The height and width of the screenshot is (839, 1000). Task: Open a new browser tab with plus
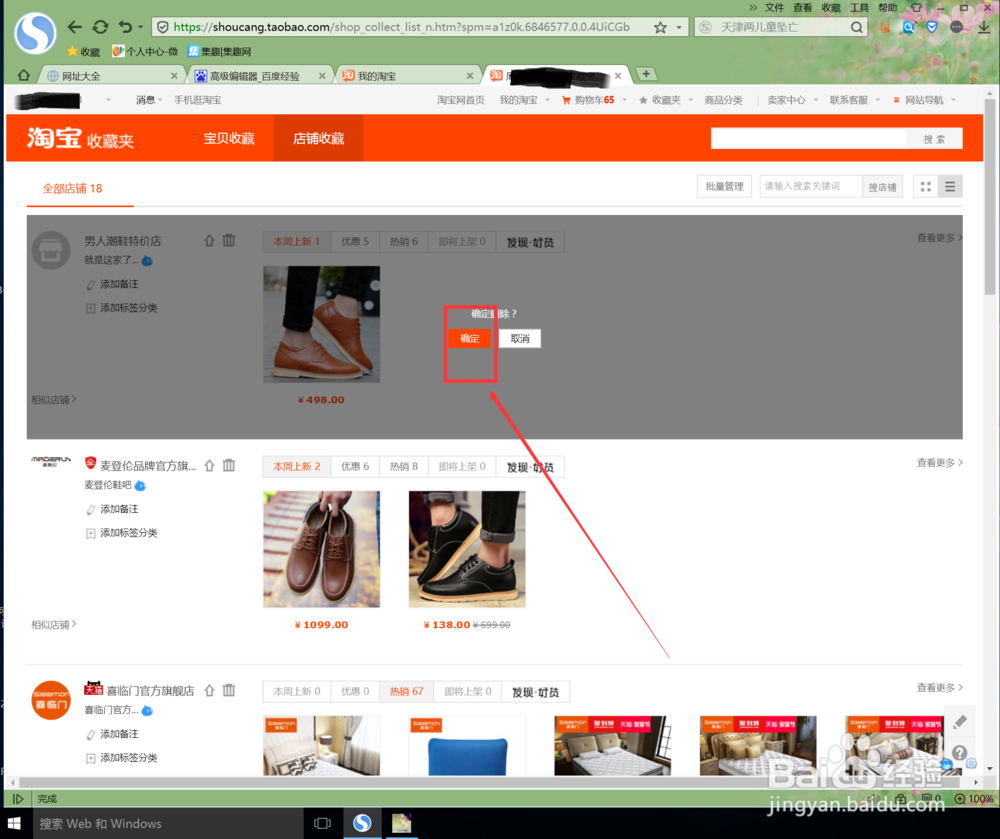point(646,74)
